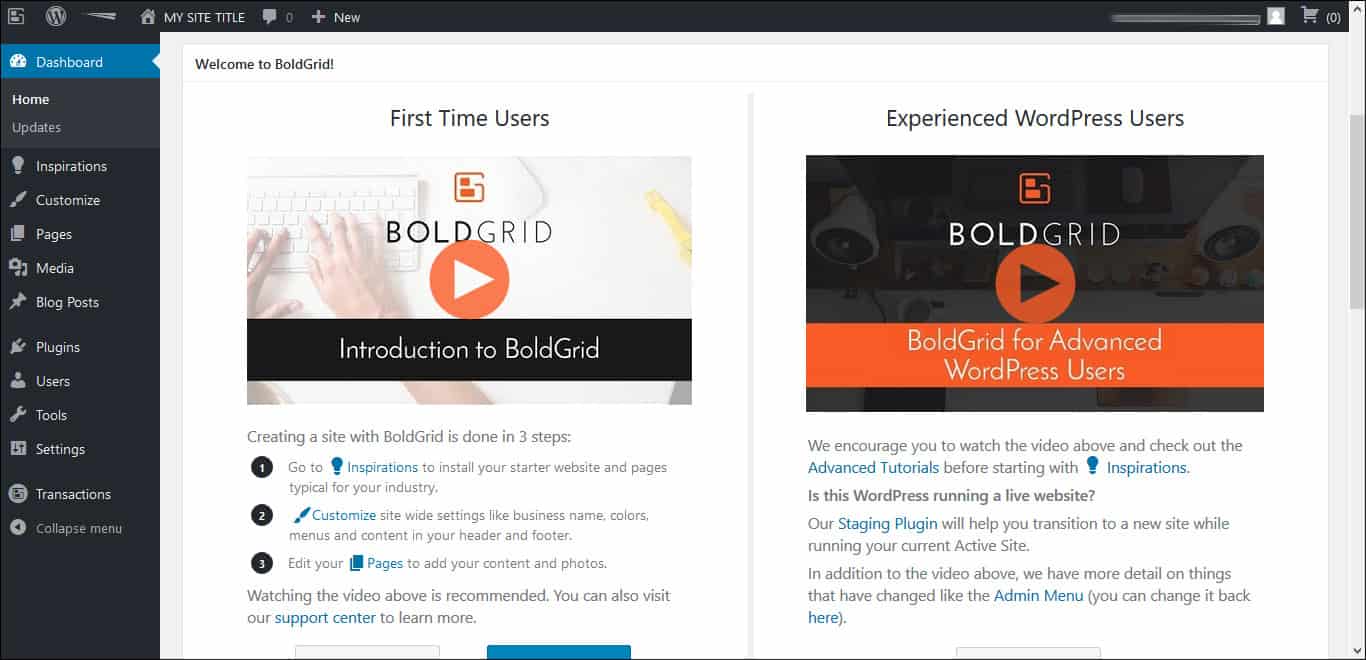Open the comments bubble icon in admin bar

[x=269, y=17]
